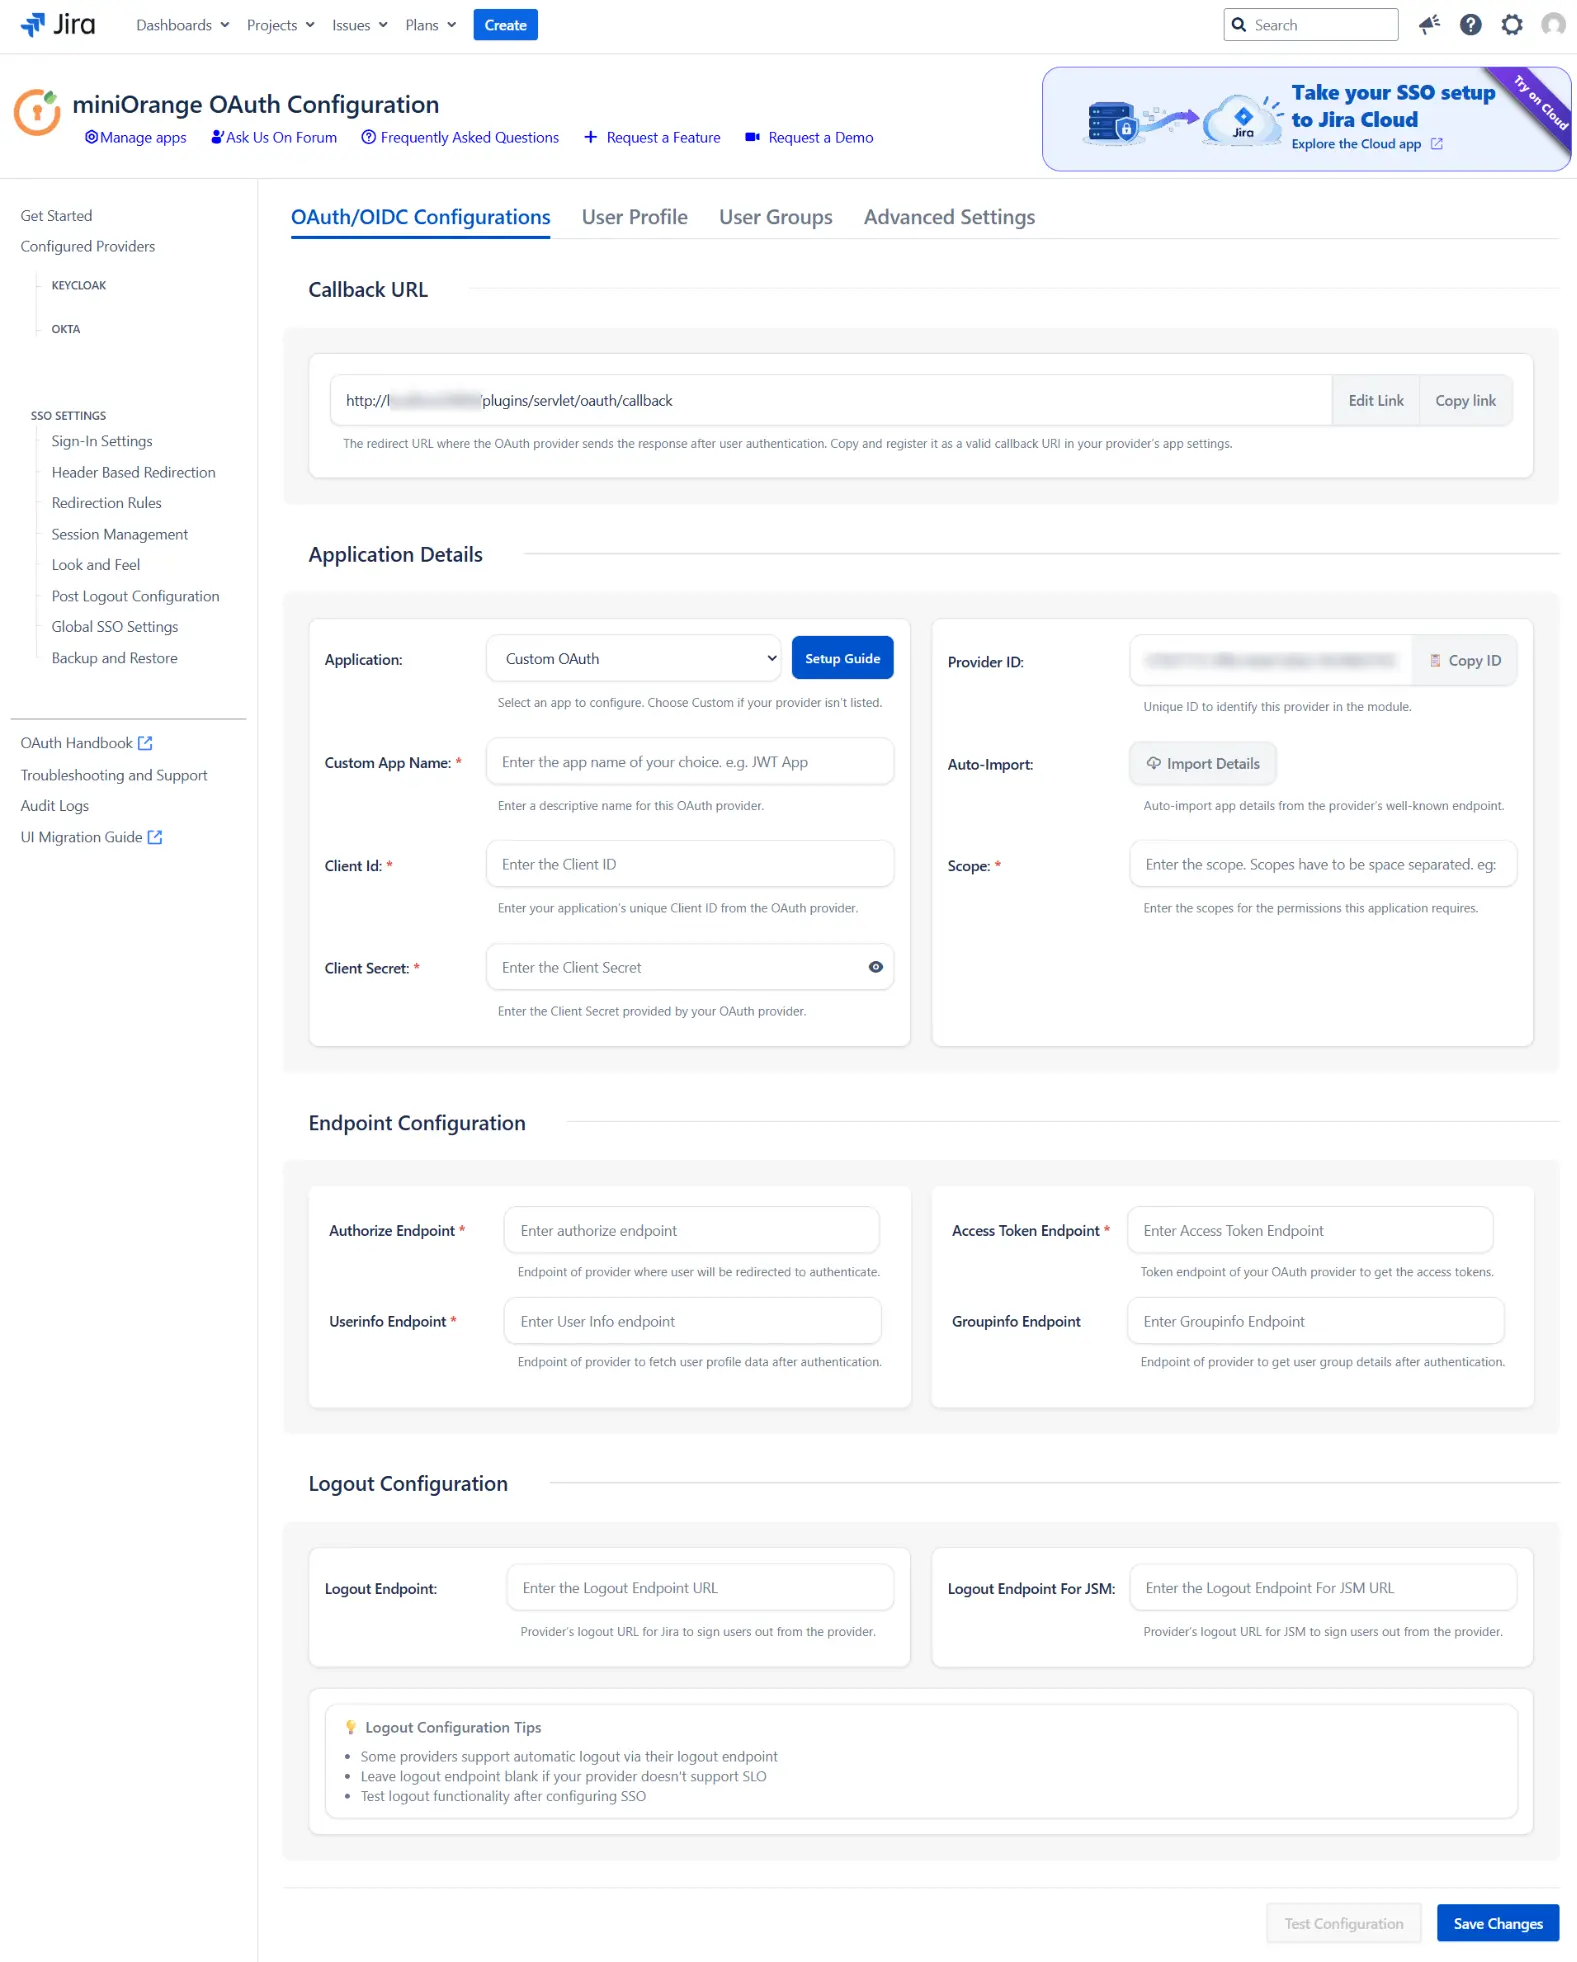This screenshot has height=1962, width=1577.
Task: Open the OAuth Handbook external link
Action: coord(87,743)
